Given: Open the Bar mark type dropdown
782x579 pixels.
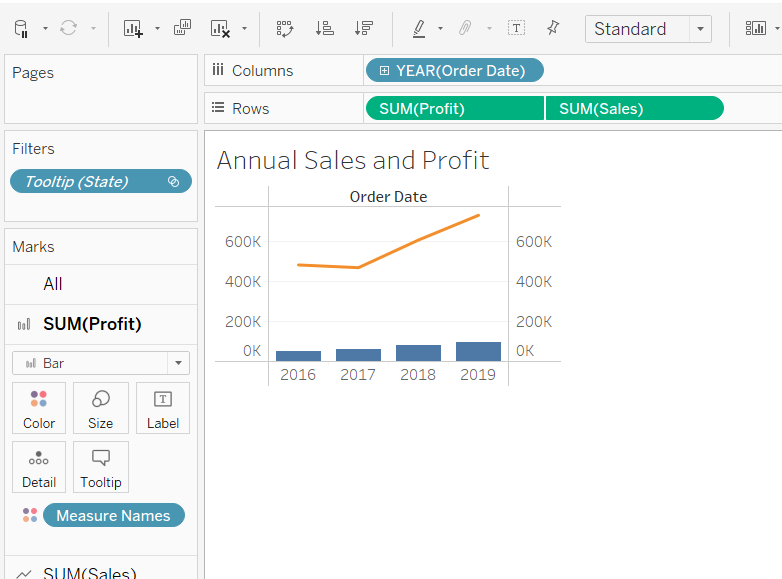Looking at the screenshot, I should pyautogui.click(x=178, y=363).
